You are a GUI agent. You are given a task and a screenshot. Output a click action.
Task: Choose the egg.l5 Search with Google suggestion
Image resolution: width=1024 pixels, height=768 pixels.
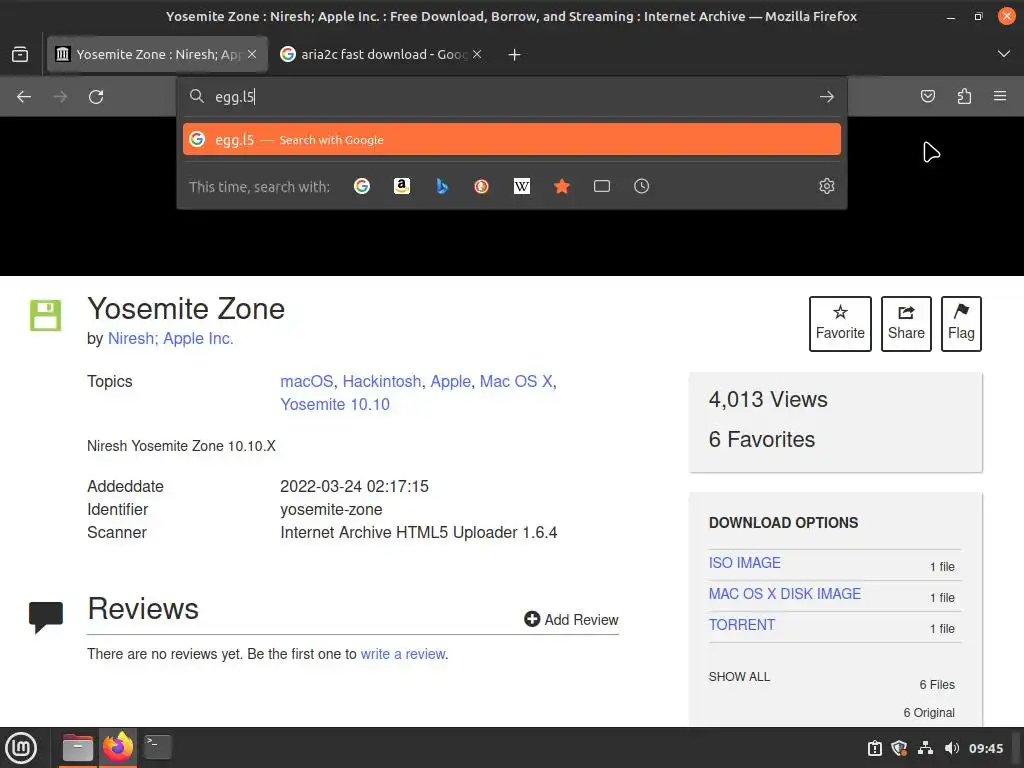pyautogui.click(x=512, y=139)
